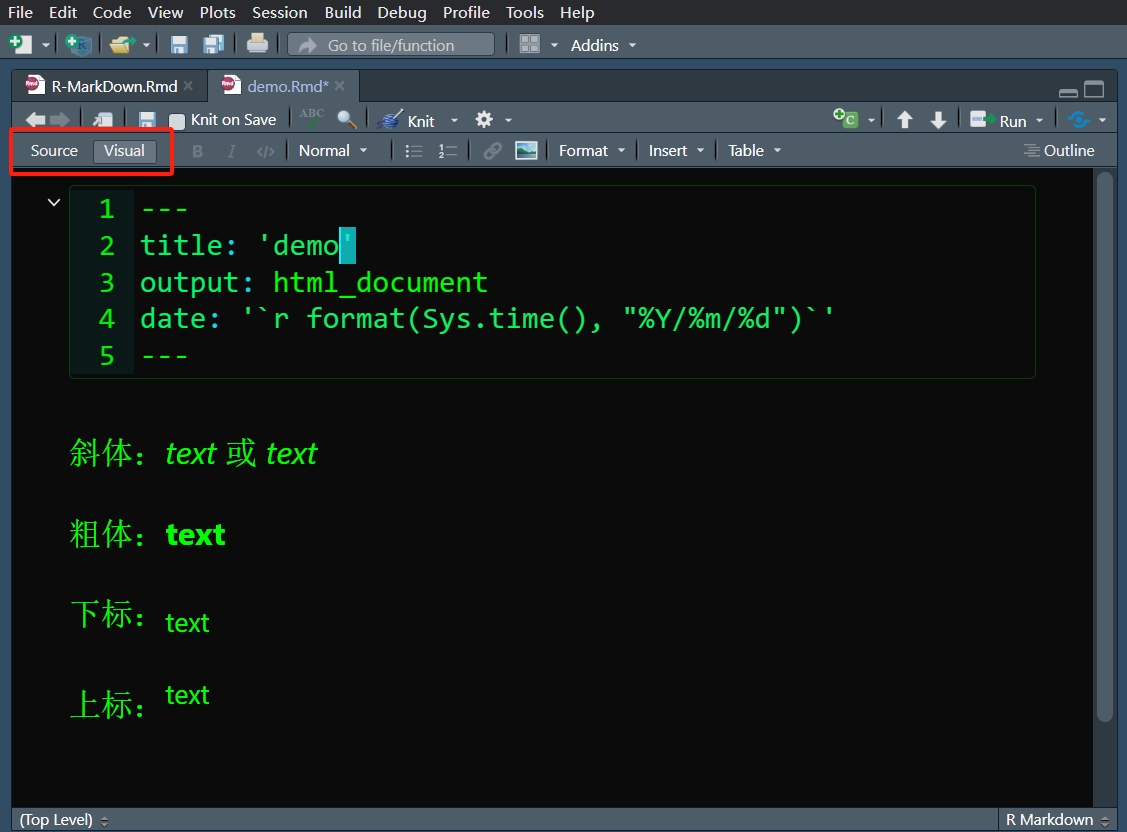This screenshot has height=832, width=1127.
Task: Click the workspace panes grid icon
Action: 530,45
